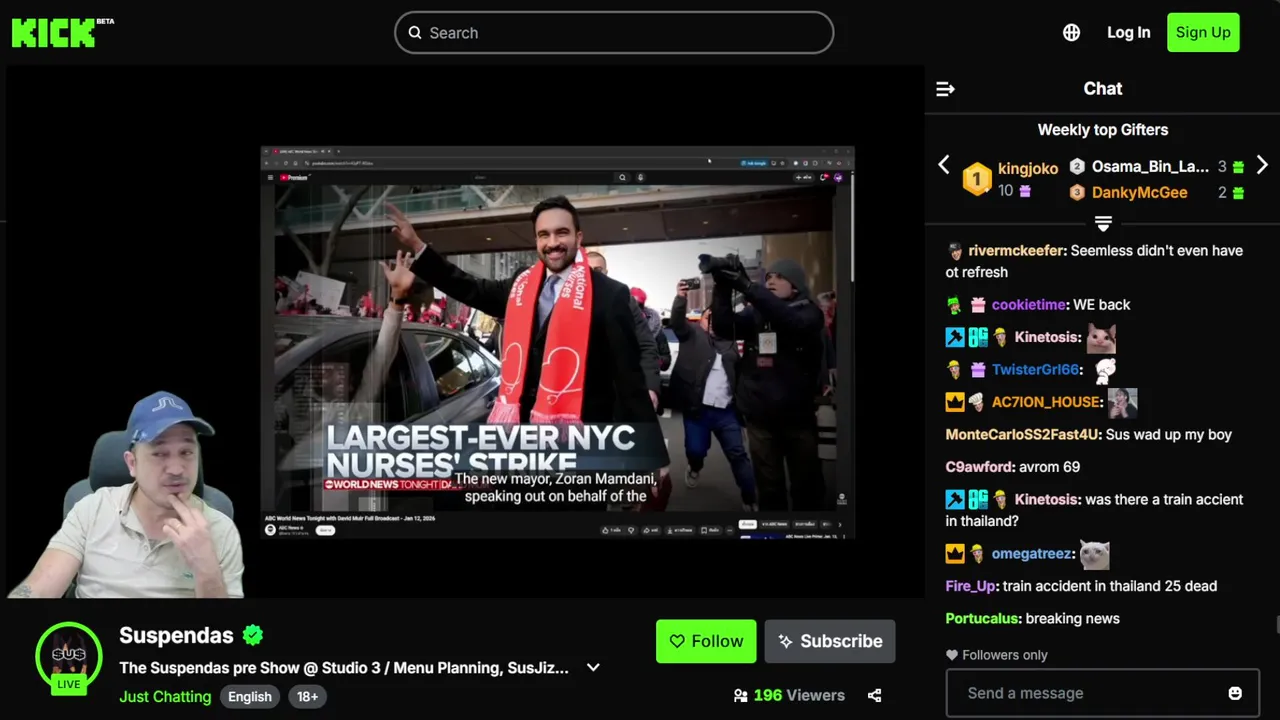Click the Suspendas channel name
The width and height of the screenshot is (1280, 720).
coord(176,635)
